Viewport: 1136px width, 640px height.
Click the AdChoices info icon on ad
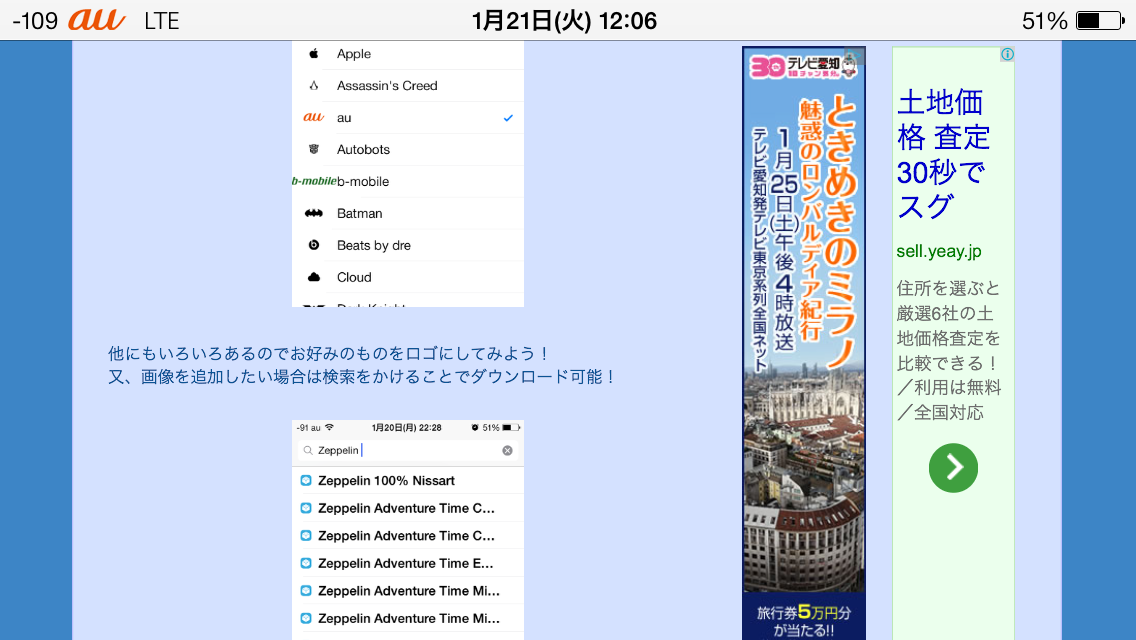click(x=1007, y=54)
